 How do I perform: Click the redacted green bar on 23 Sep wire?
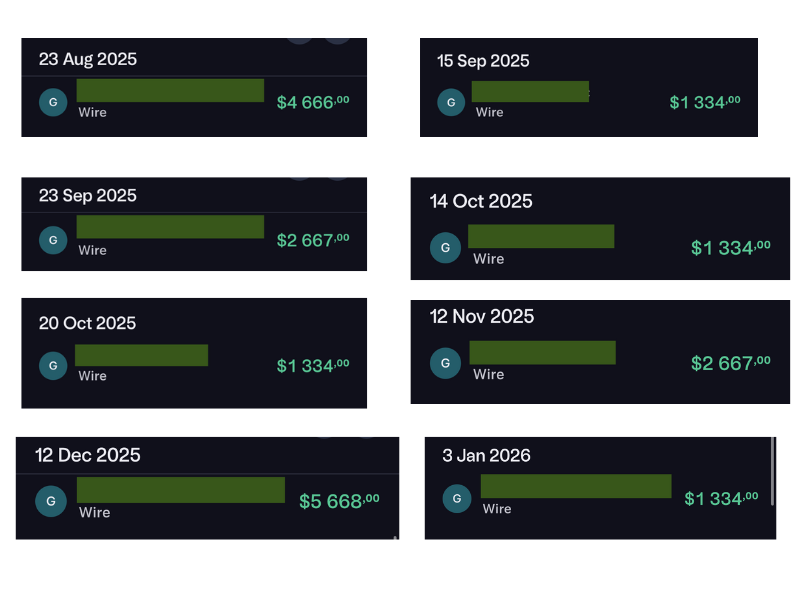[169, 226]
